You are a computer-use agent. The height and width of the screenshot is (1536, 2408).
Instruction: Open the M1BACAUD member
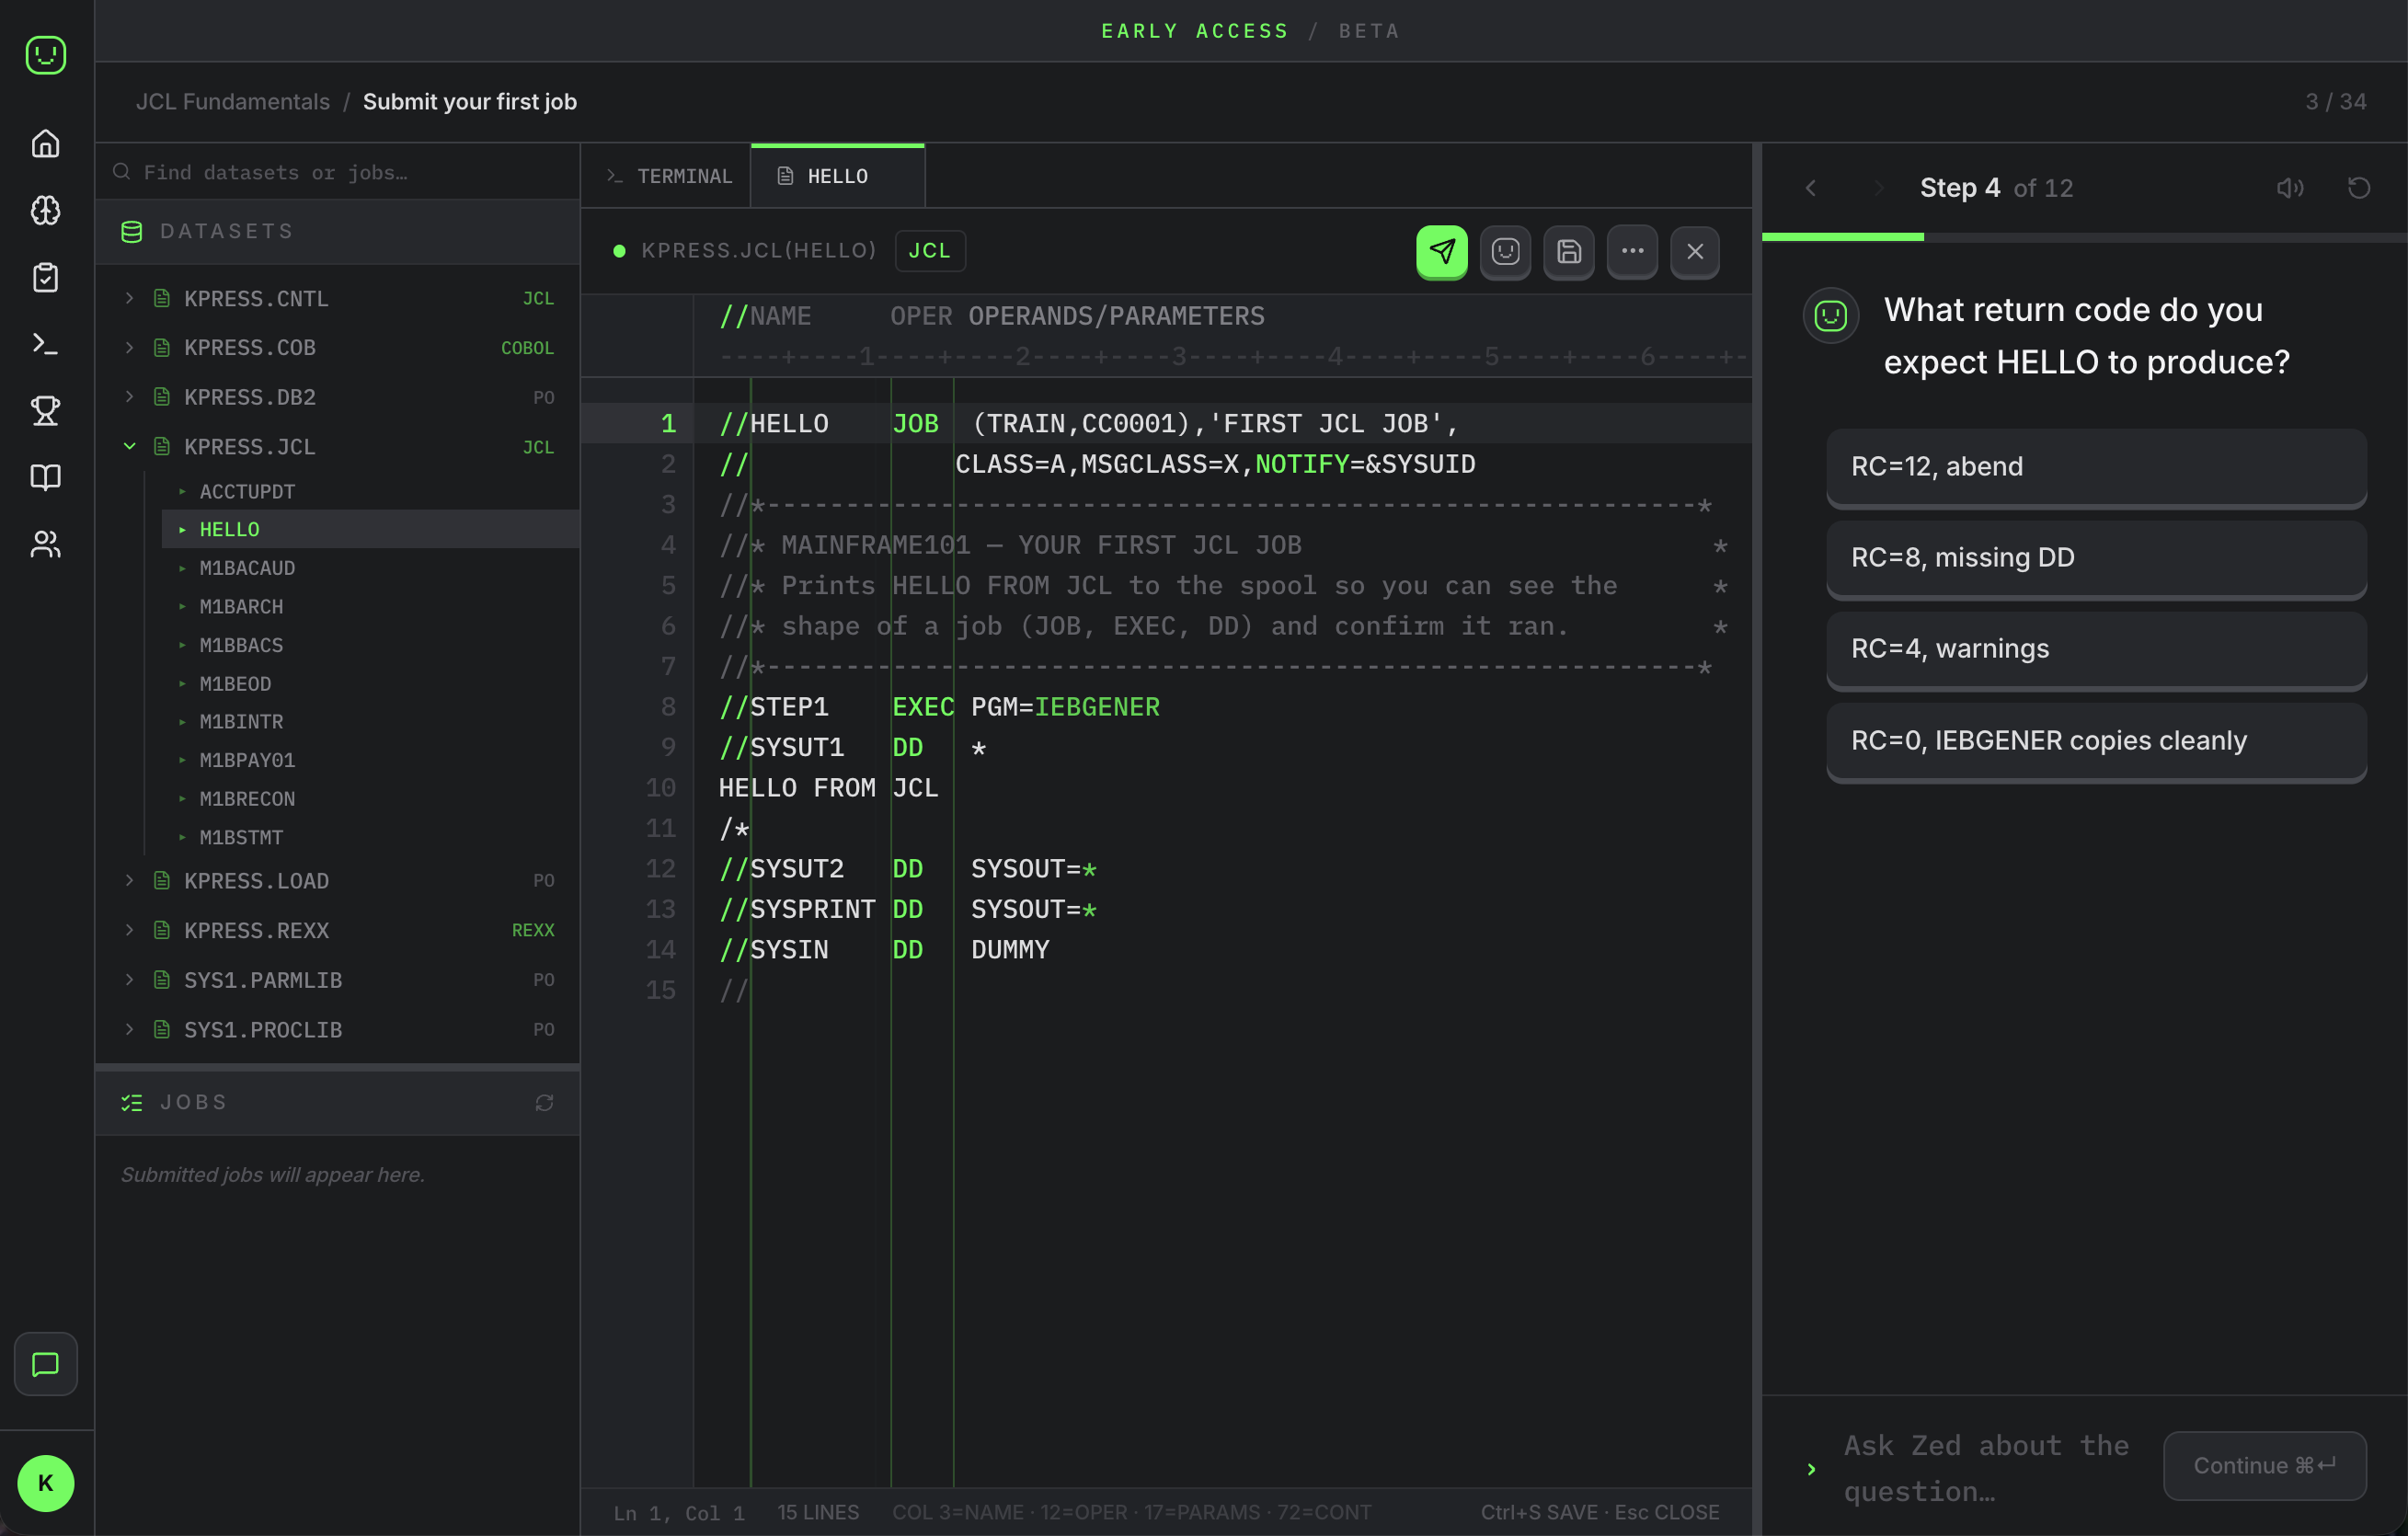click(x=370, y=568)
